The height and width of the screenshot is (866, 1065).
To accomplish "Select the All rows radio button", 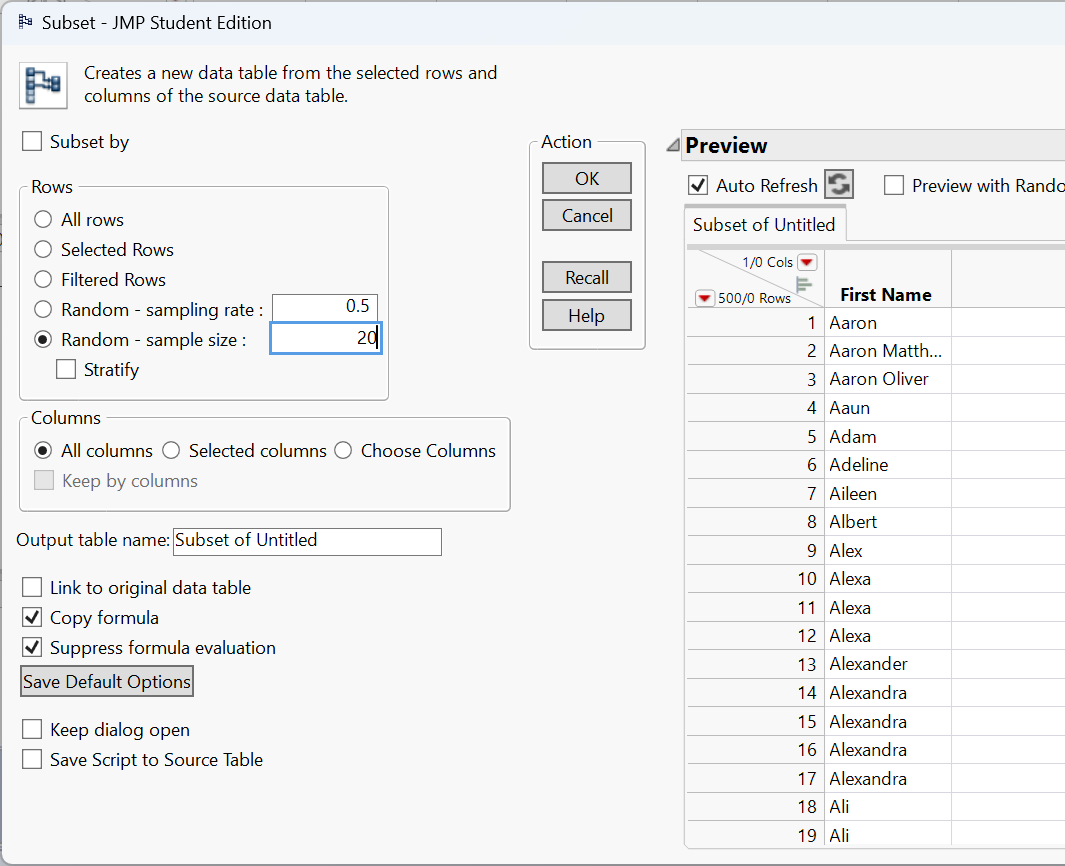I will point(43,220).
